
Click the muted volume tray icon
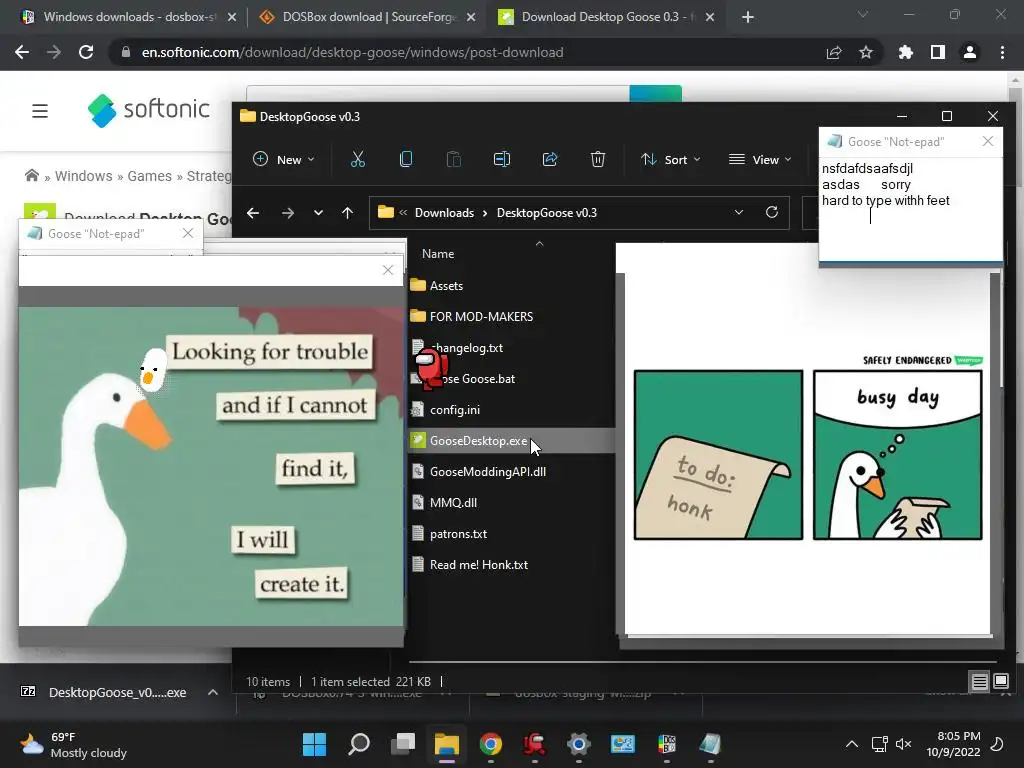tap(904, 744)
